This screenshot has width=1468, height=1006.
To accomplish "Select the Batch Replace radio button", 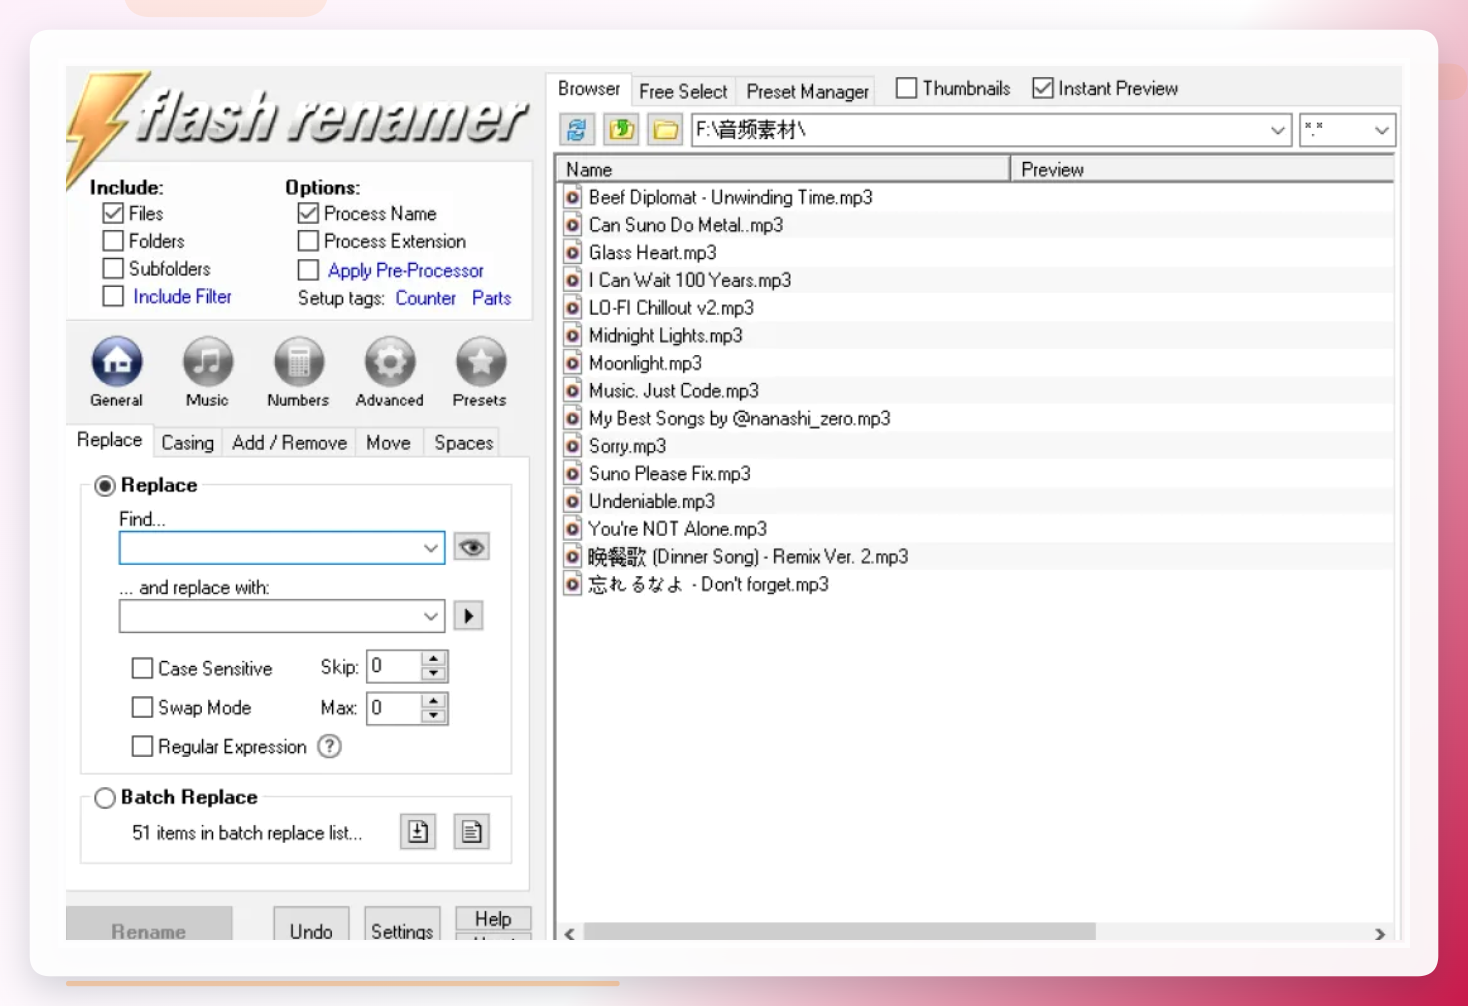I will [x=105, y=798].
